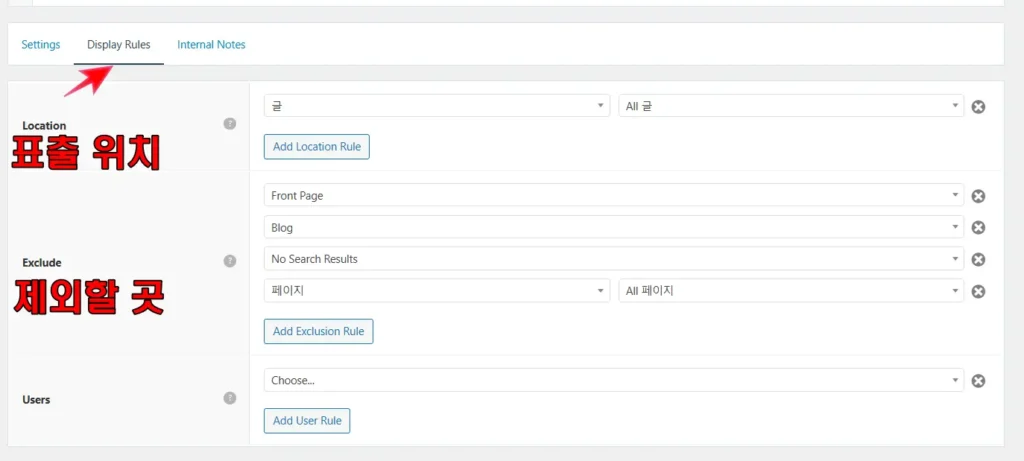Open the Choose... users dropdown
Image resolution: width=1024 pixels, height=461 pixels.
(x=614, y=380)
